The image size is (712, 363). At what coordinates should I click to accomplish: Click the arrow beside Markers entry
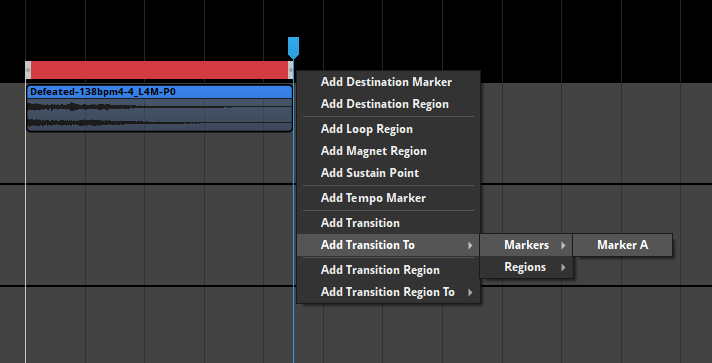tap(563, 245)
